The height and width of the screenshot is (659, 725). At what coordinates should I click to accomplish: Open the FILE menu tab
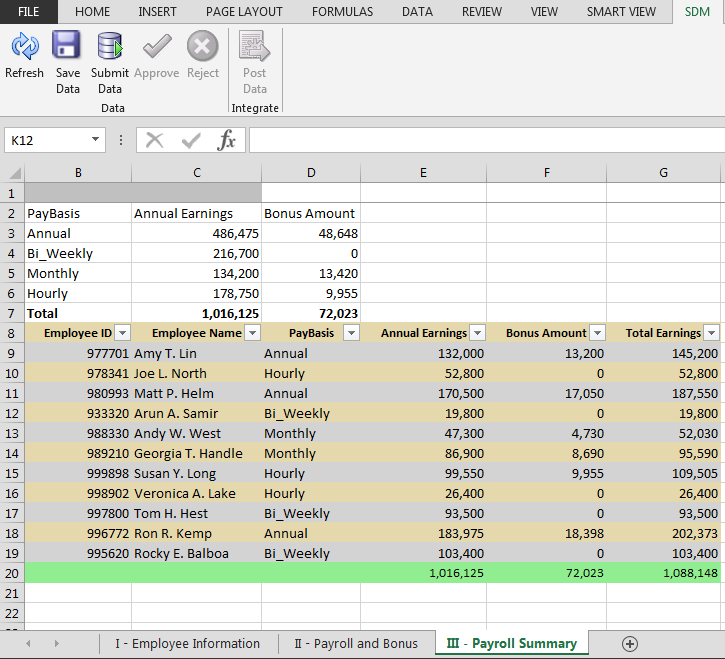[29, 12]
